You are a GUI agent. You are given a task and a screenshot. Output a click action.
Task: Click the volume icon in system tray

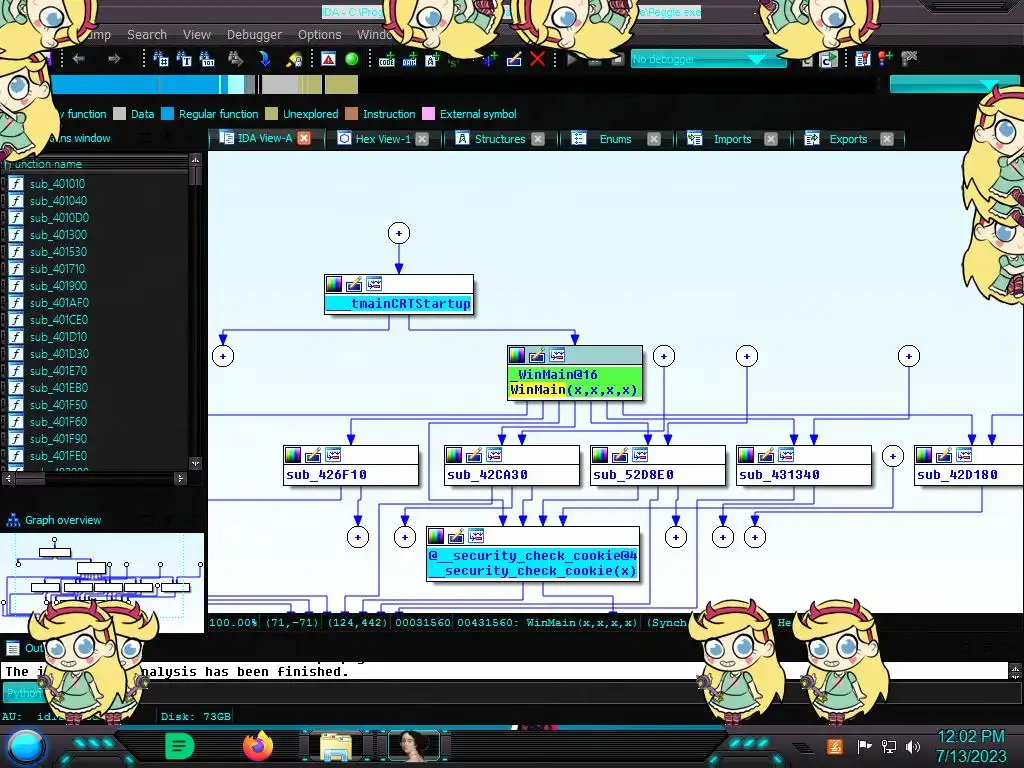point(913,746)
